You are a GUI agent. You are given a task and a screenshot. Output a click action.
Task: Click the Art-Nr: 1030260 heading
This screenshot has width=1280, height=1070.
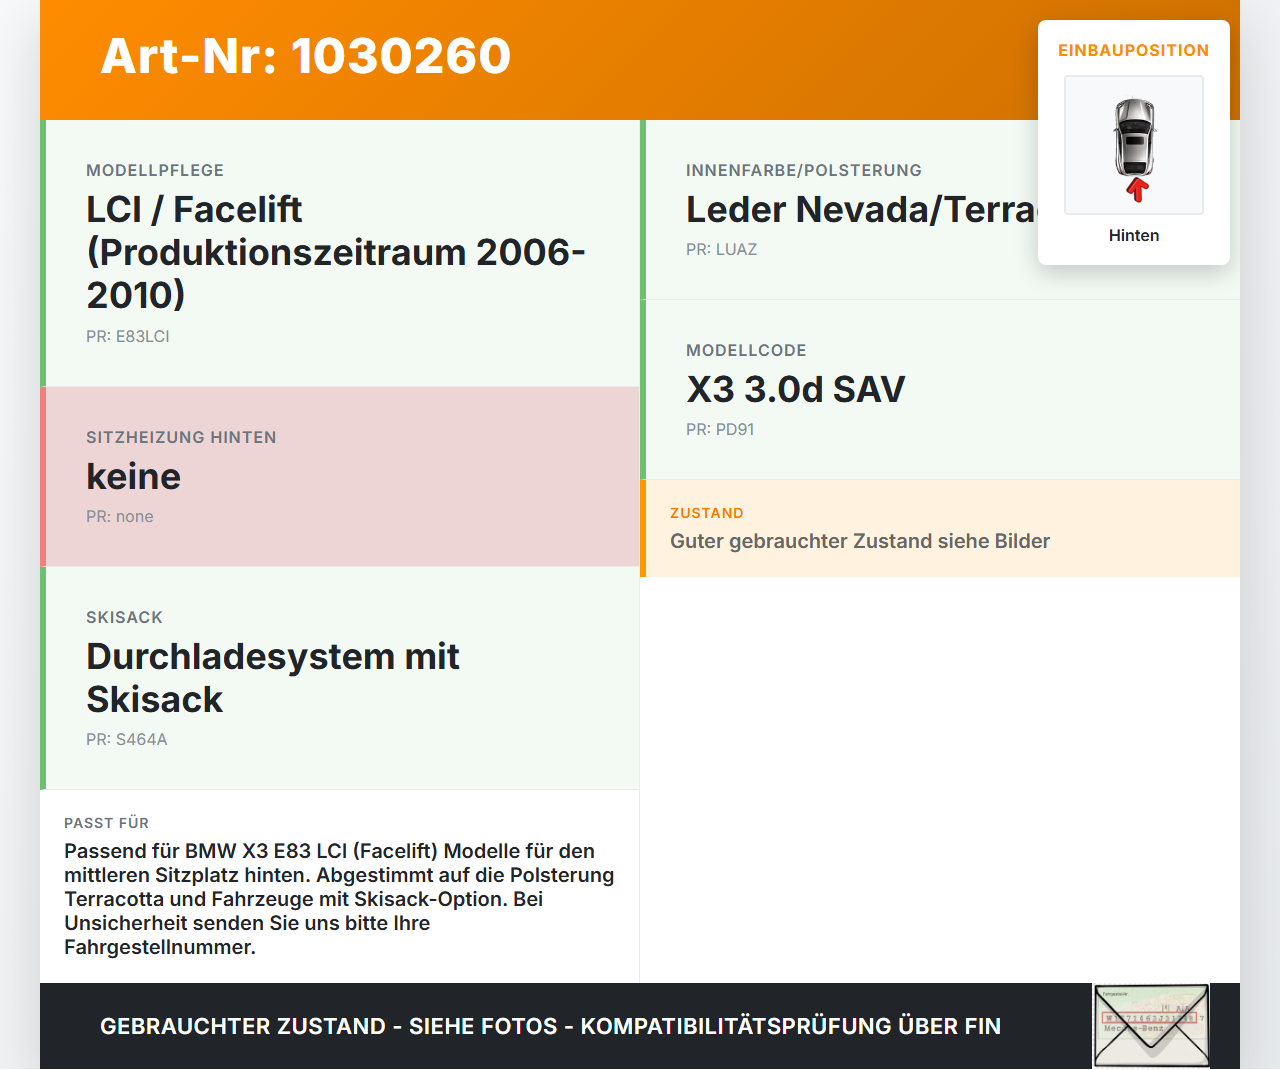tap(306, 56)
